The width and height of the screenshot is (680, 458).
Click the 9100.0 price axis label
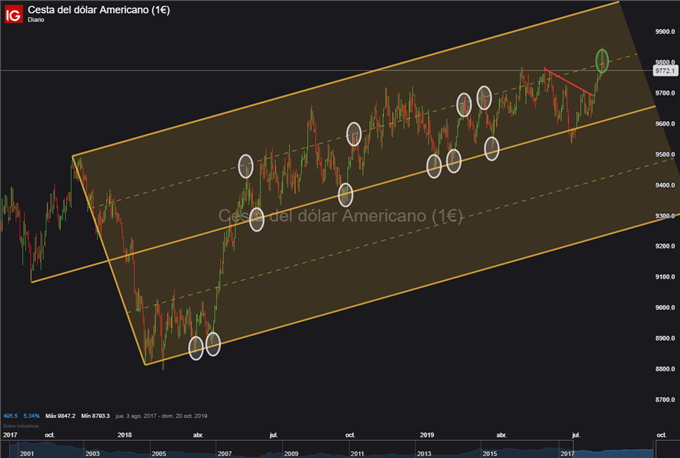tap(665, 277)
